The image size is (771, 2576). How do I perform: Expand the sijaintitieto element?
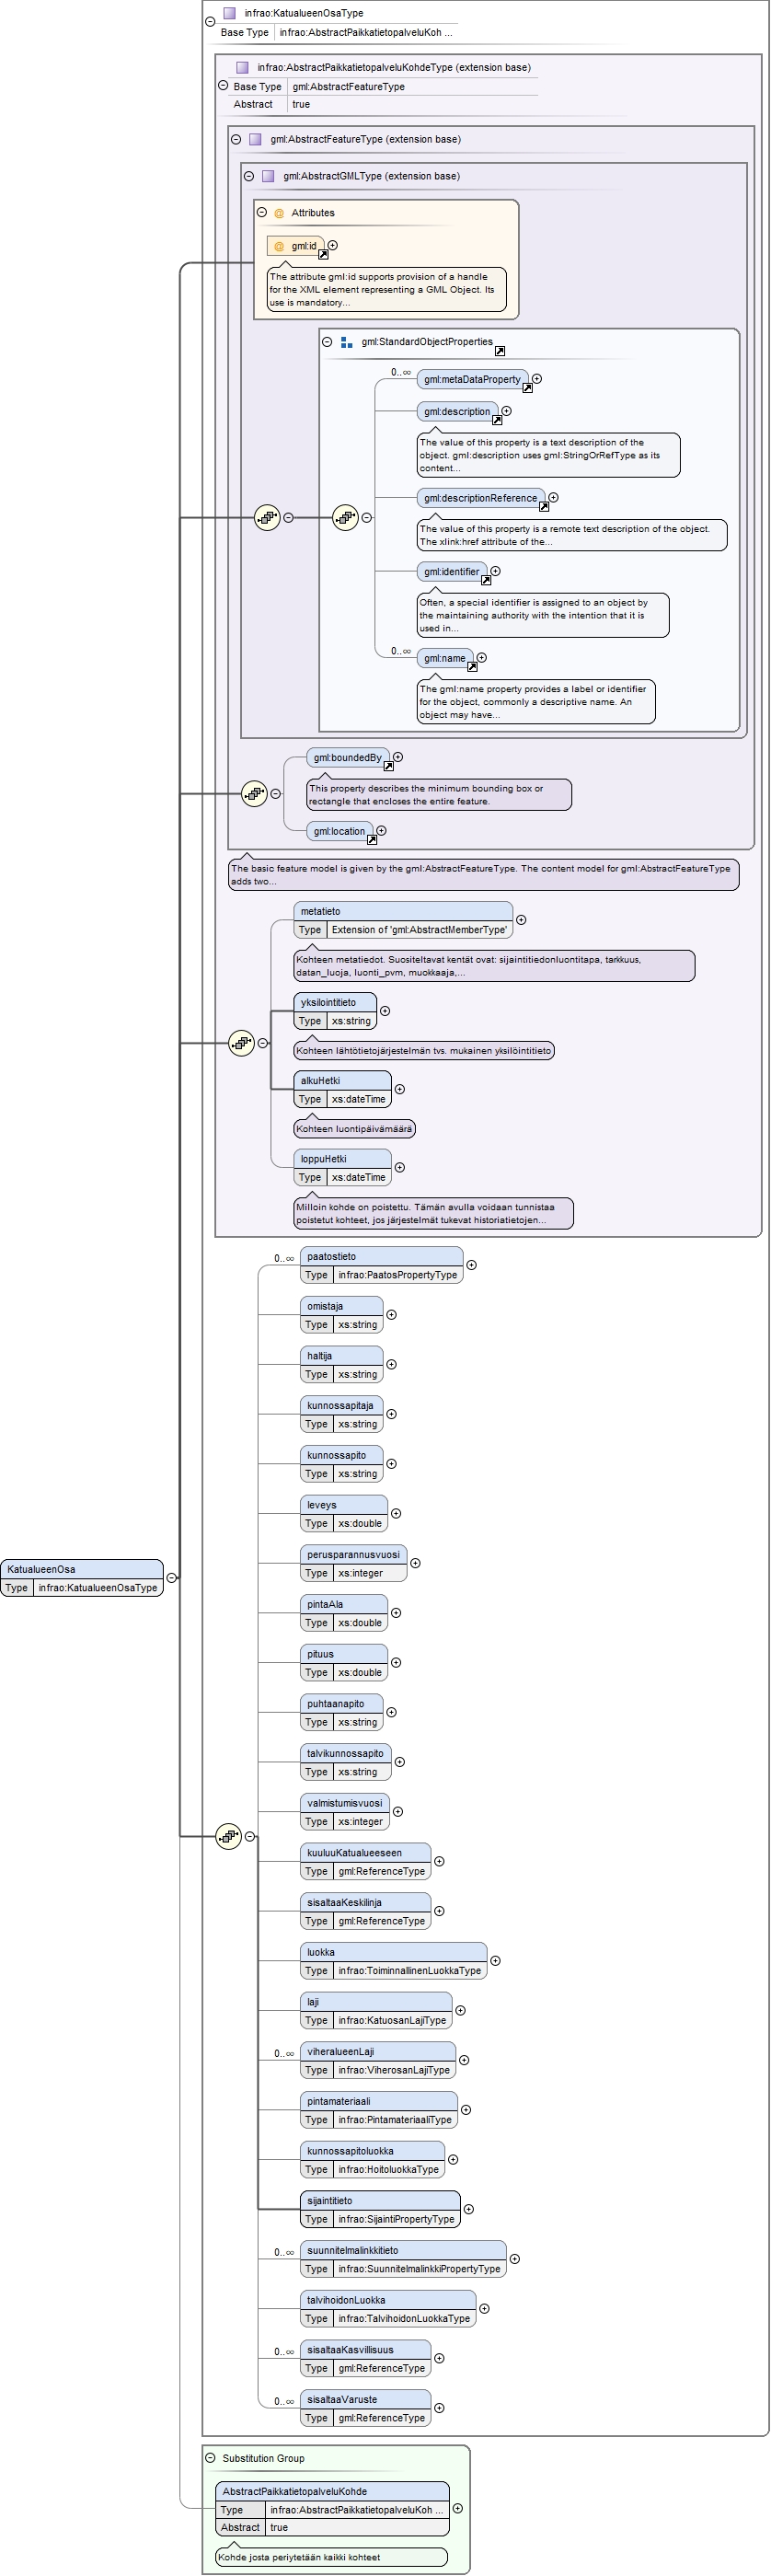click(x=469, y=2209)
